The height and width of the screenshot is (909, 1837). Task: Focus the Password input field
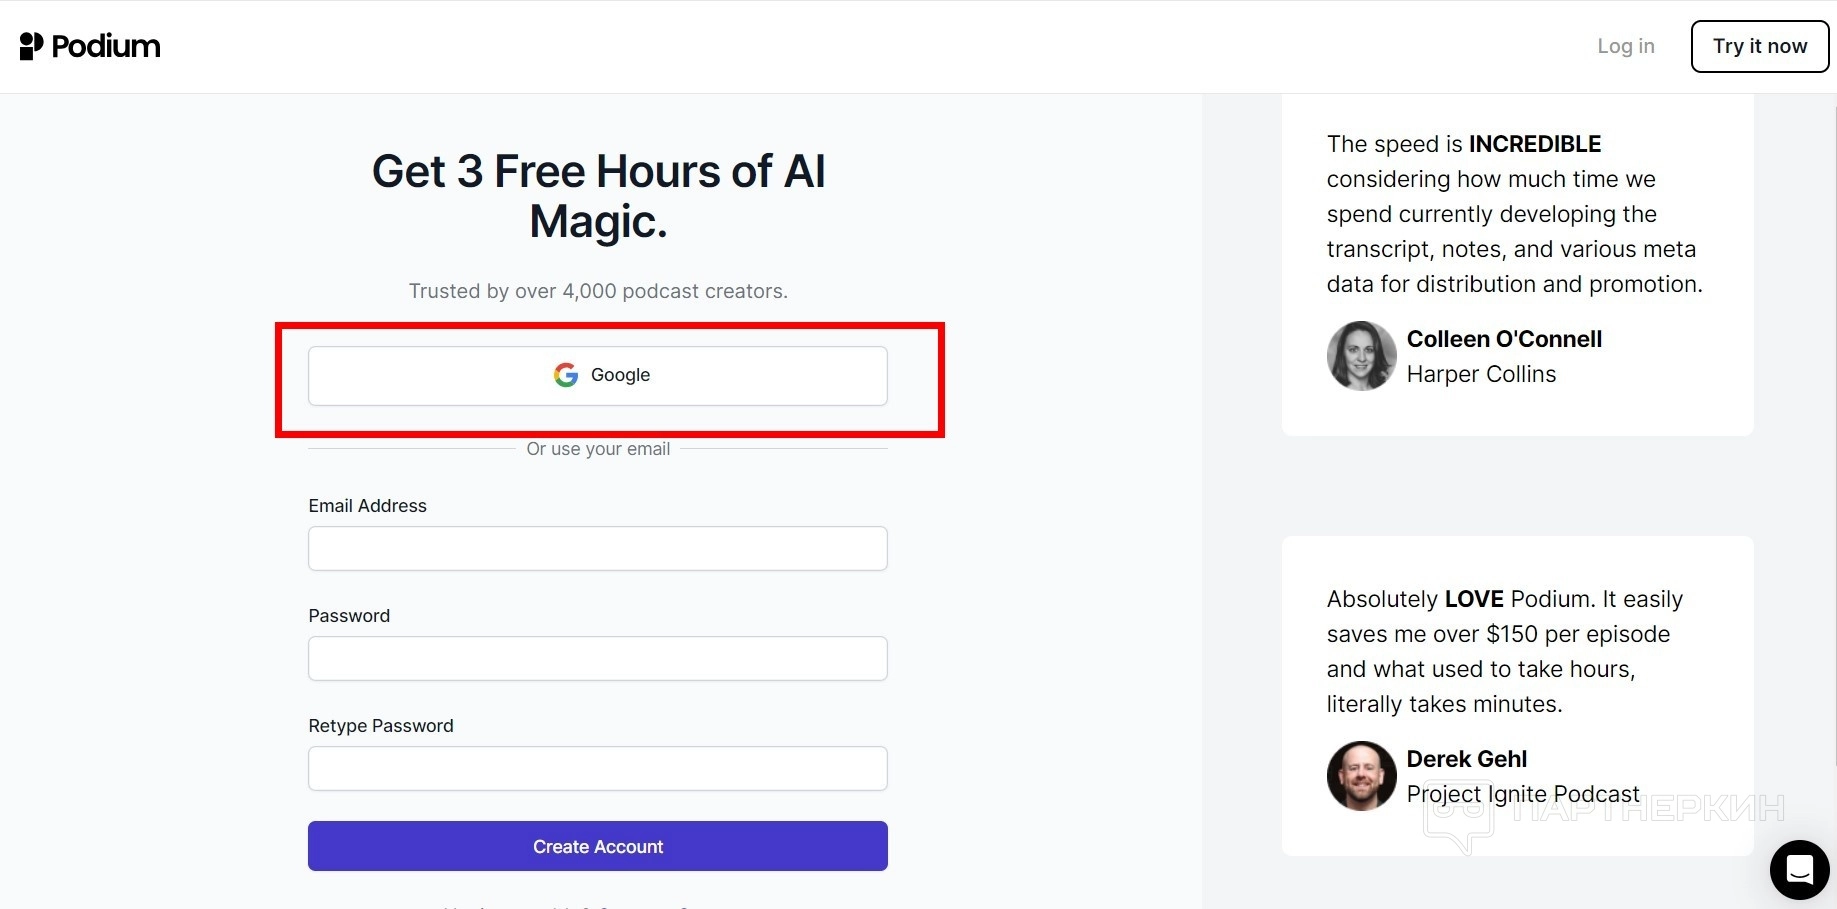coord(597,658)
